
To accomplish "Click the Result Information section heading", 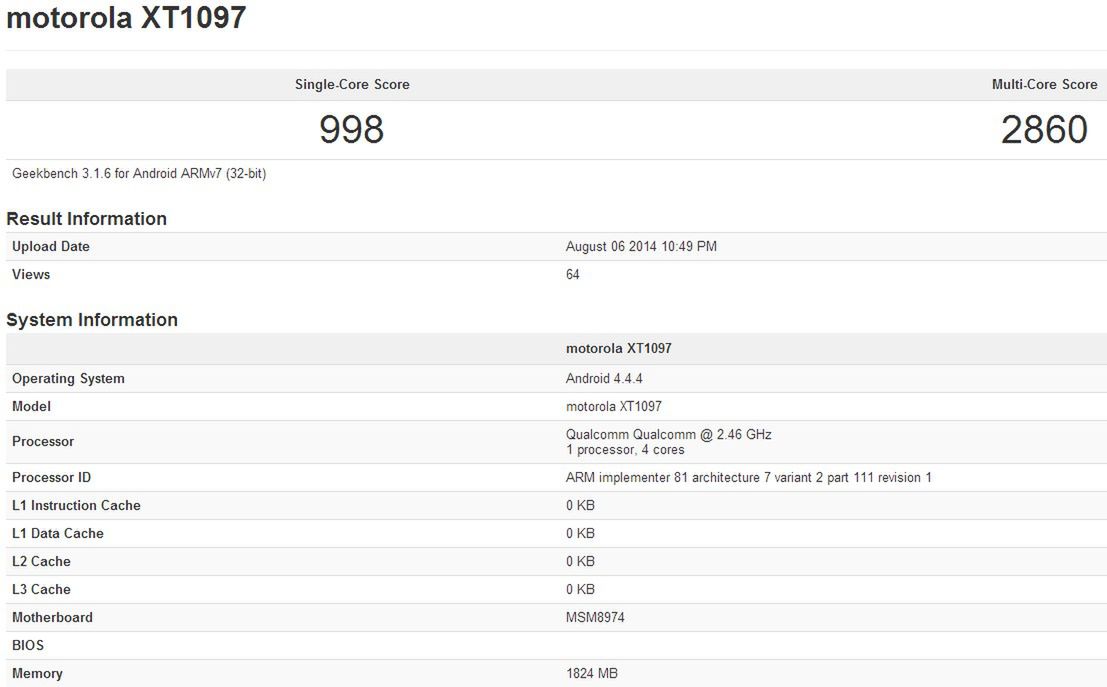I will (x=87, y=218).
